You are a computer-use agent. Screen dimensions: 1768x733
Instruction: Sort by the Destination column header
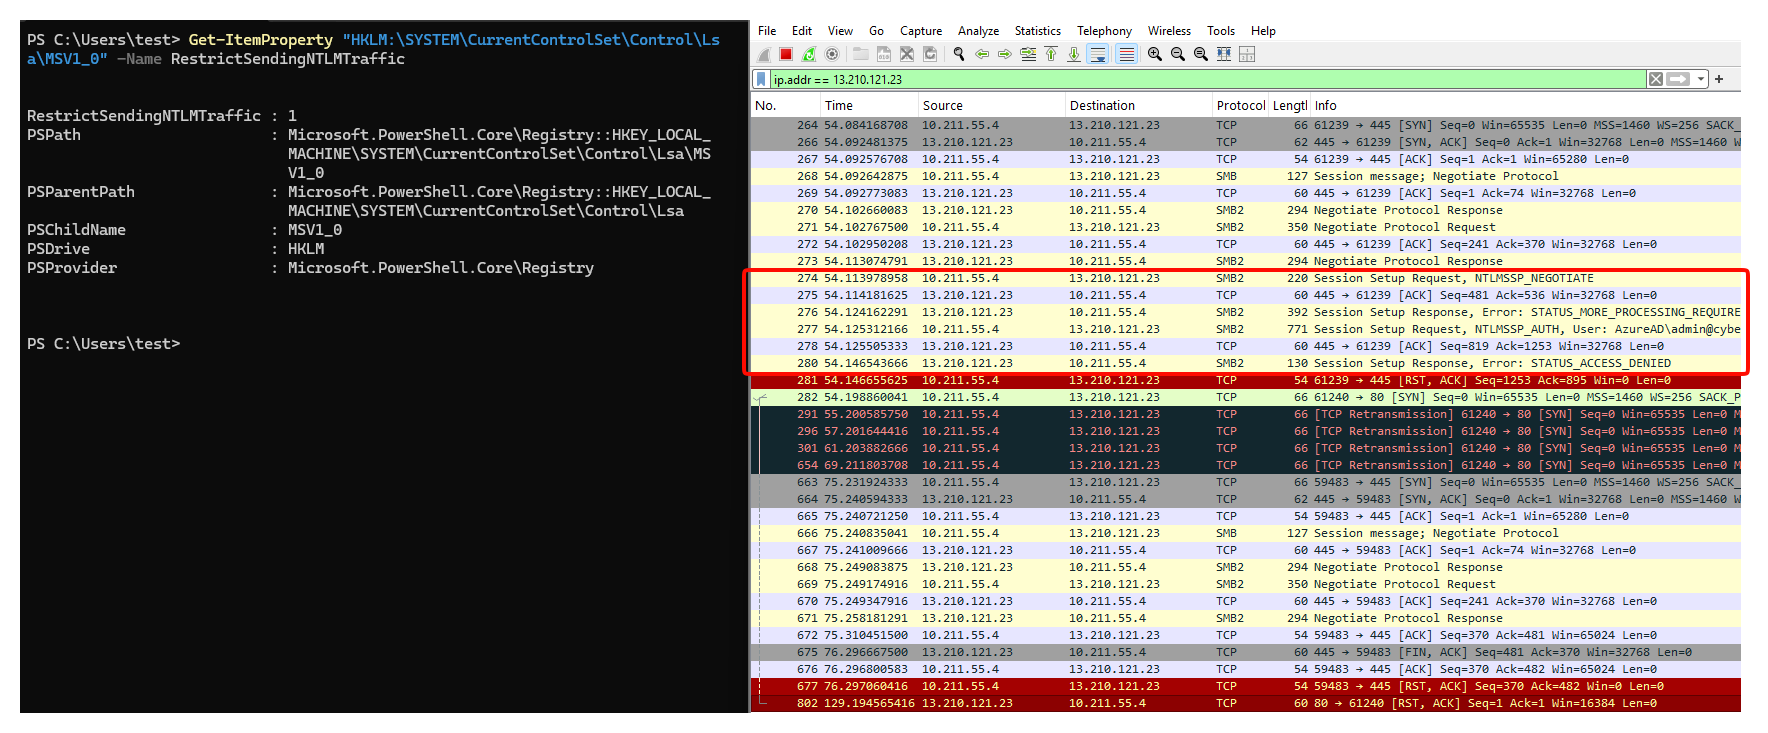click(1138, 105)
